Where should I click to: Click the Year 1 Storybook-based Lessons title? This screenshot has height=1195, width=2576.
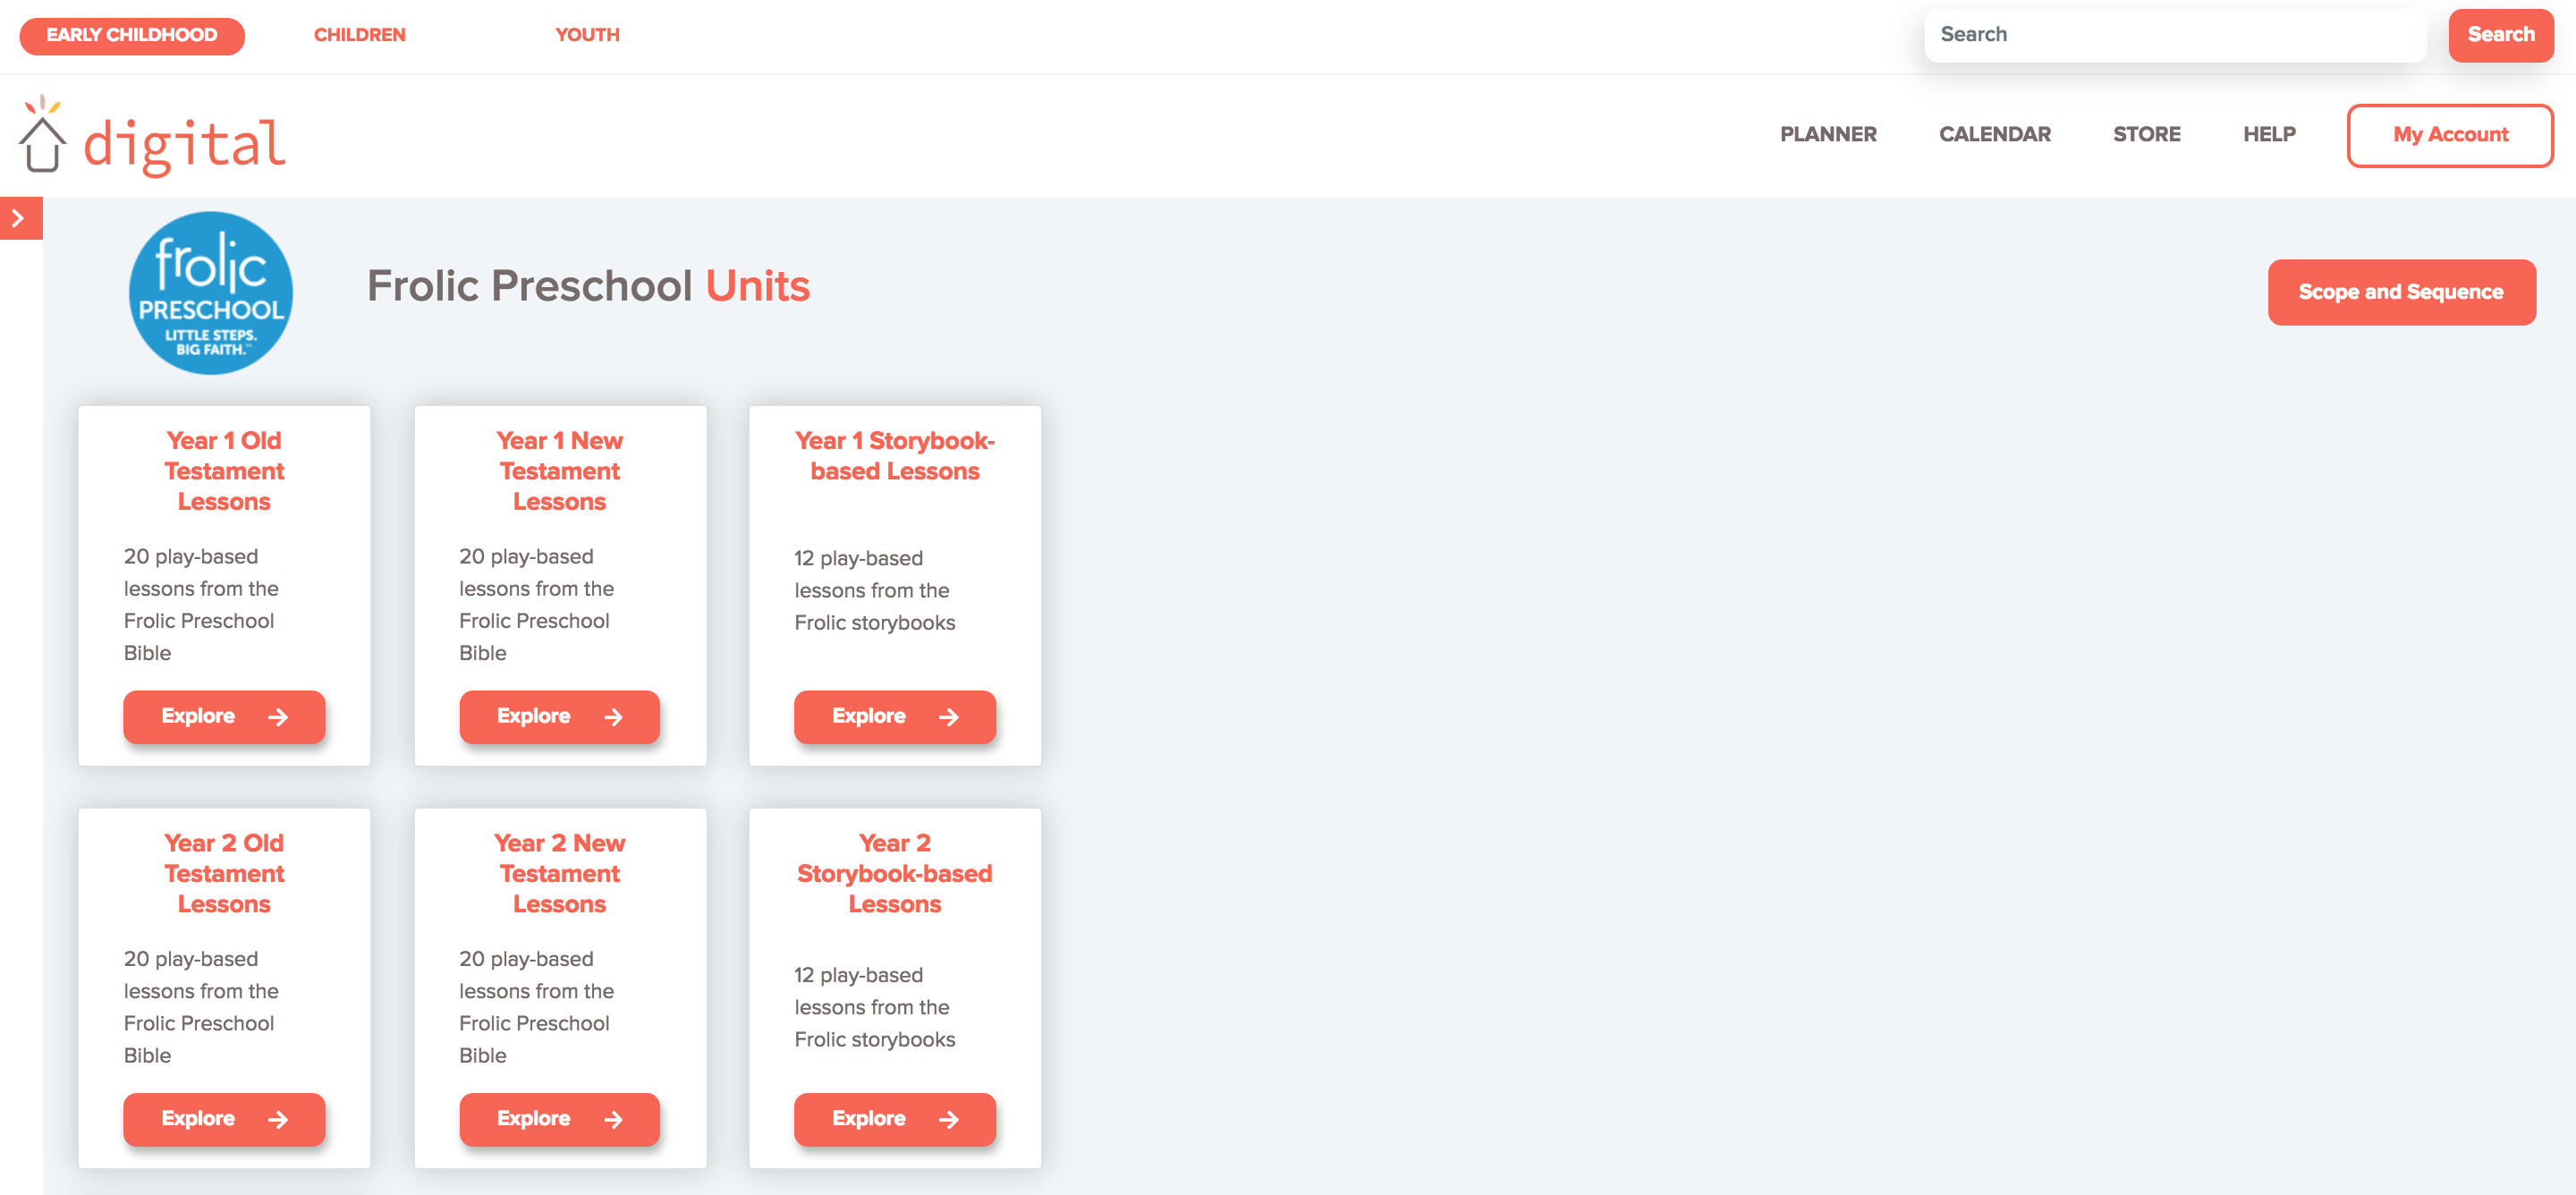click(895, 456)
